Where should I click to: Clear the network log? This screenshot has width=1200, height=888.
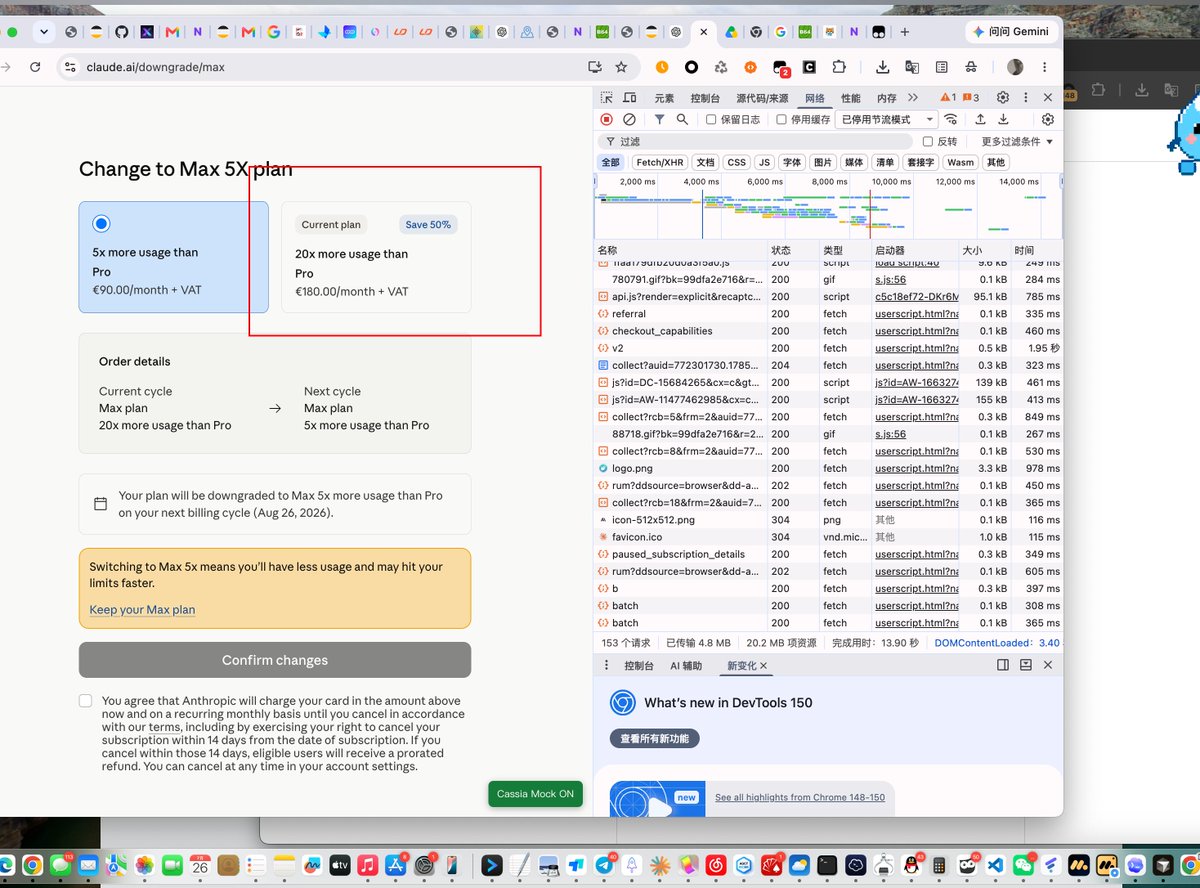coord(629,119)
